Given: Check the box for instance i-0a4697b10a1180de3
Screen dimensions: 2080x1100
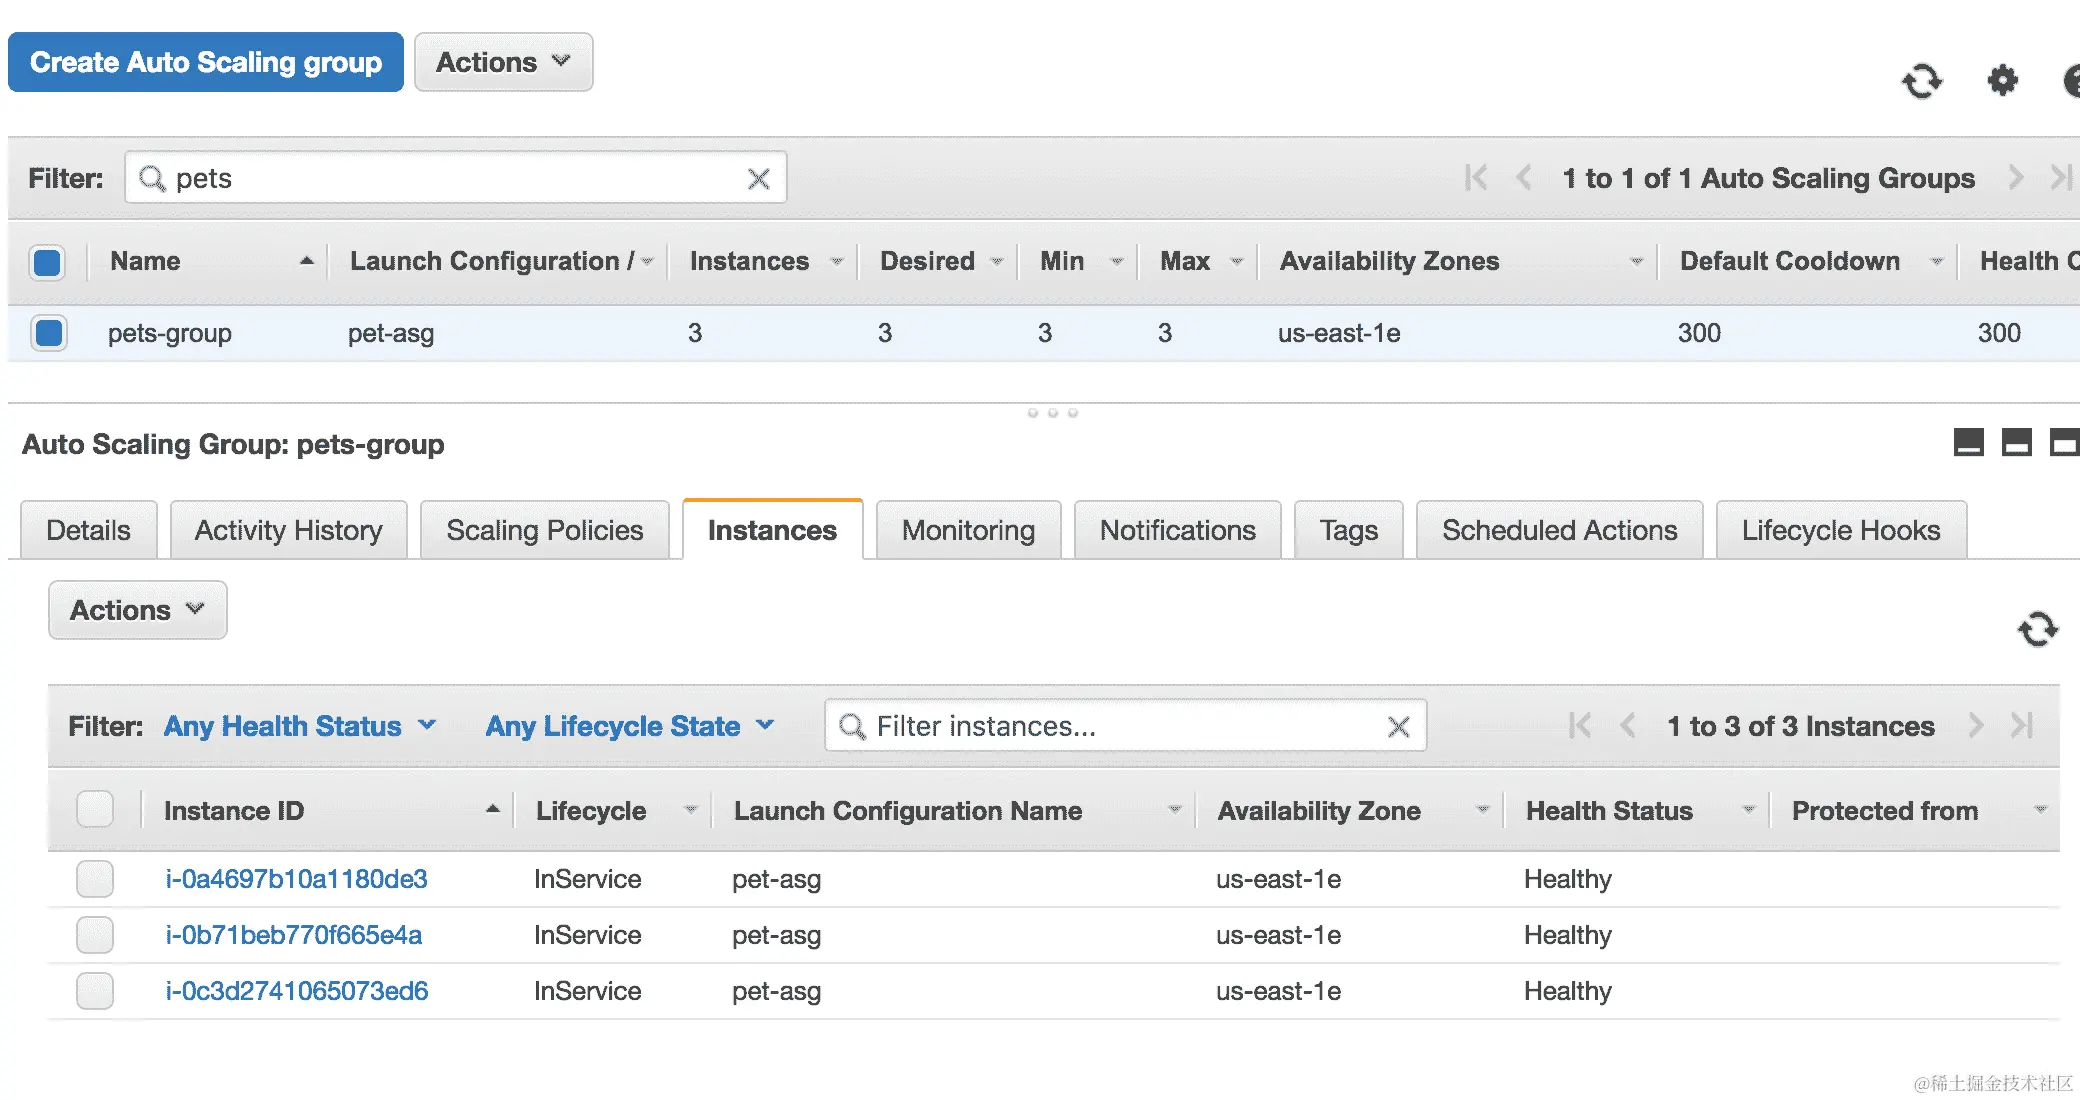Looking at the screenshot, I should click(95, 879).
